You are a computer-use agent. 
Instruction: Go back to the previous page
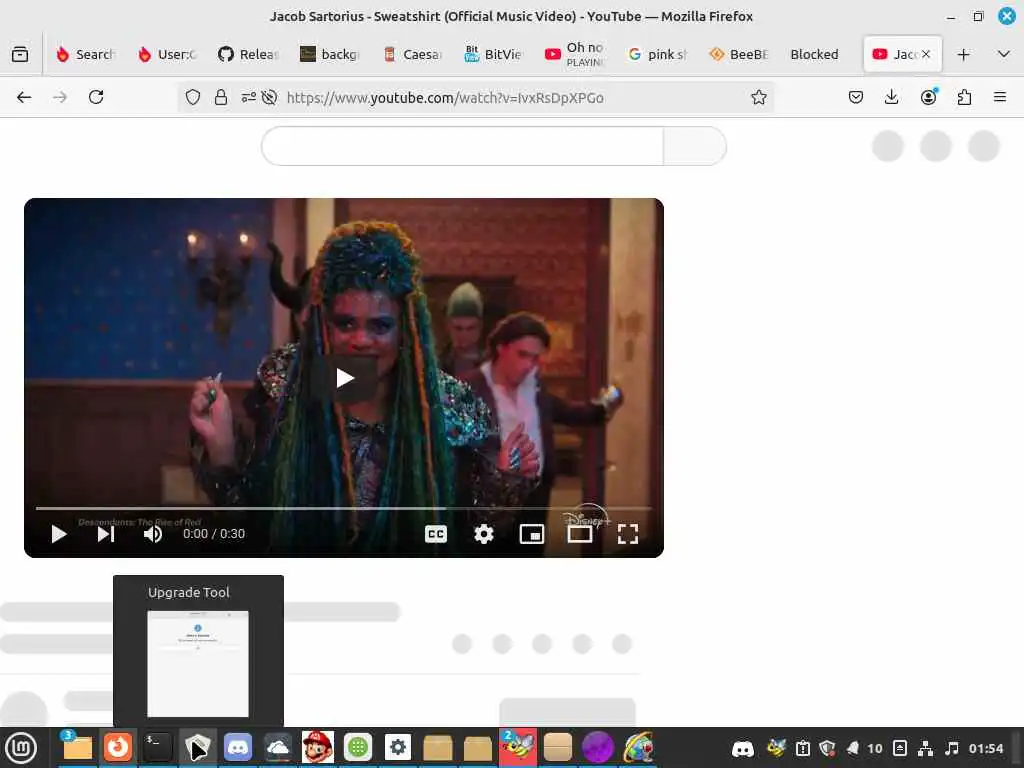click(24, 97)
